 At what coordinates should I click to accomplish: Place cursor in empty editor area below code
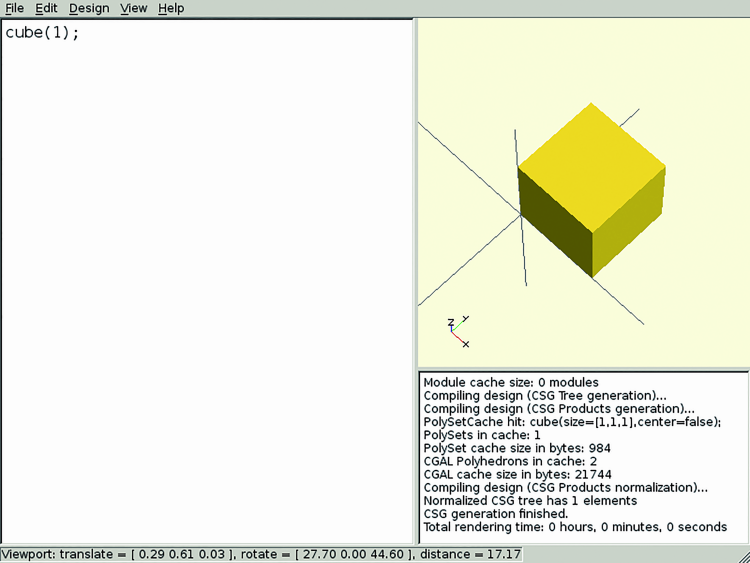(200, 300)
